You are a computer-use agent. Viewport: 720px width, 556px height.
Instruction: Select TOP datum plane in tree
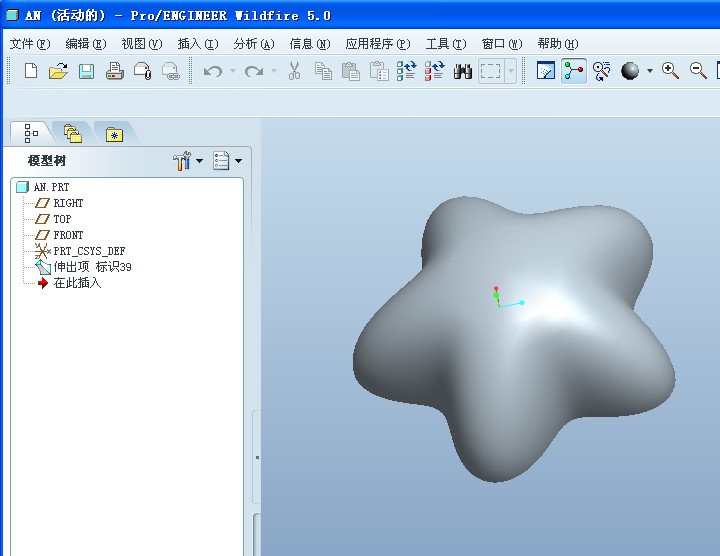(x=62, y=219)
